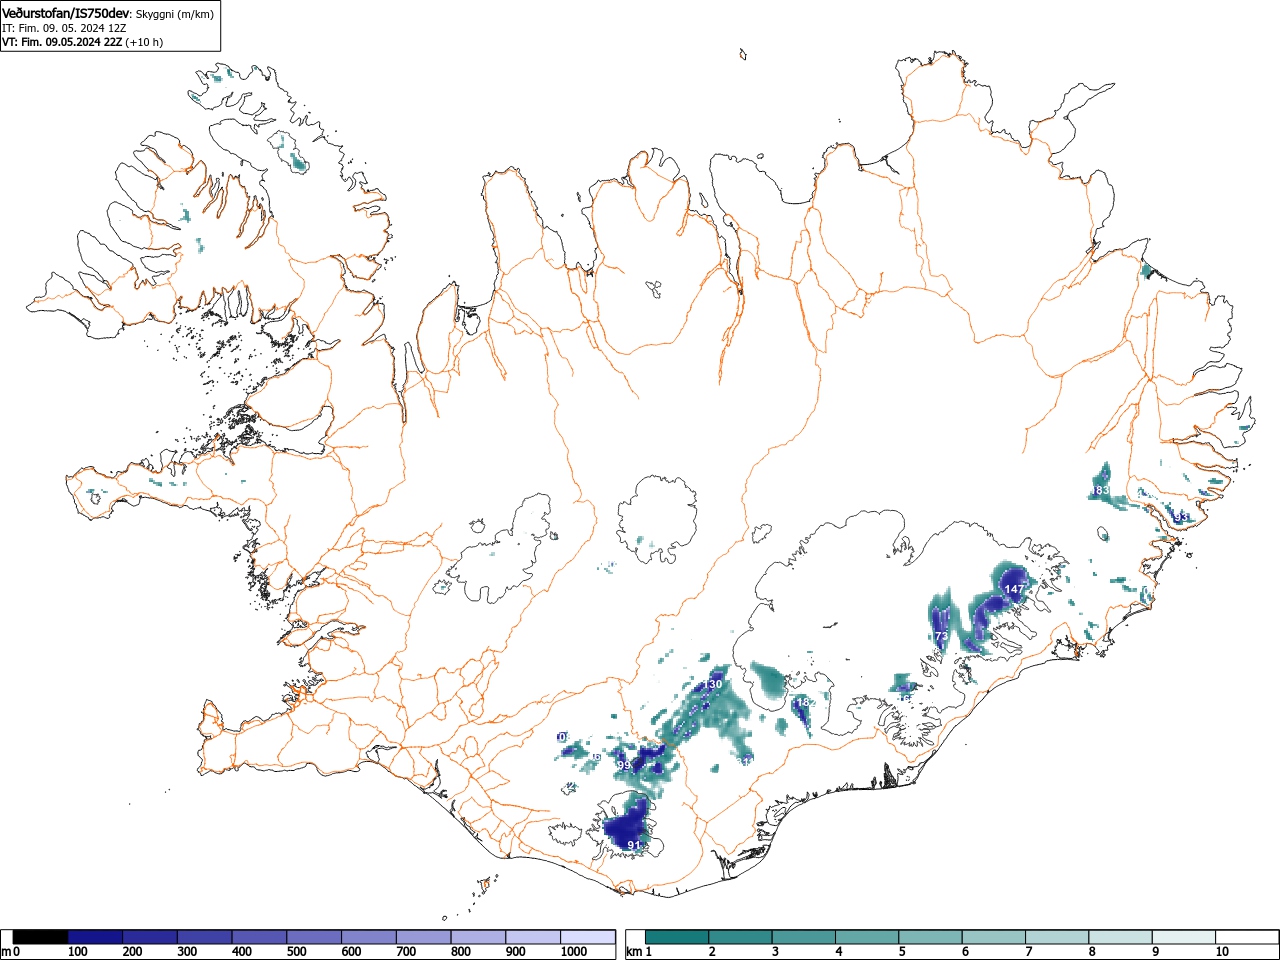This screenshot has height=960, width=1280.
Task: Click the '147' visibility value on the map
Action: (1014, 590)
